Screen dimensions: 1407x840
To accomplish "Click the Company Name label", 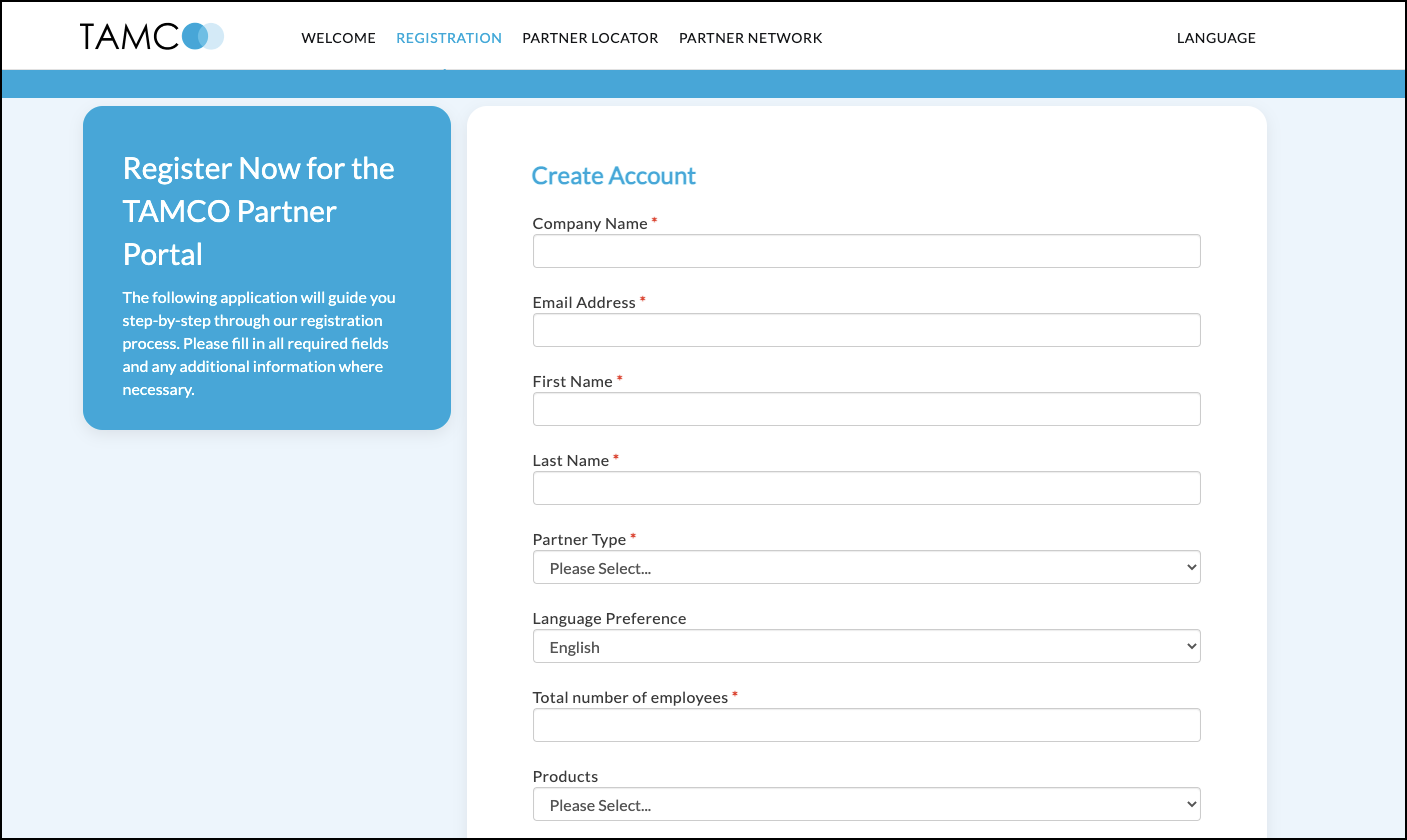I will [590, 224].
